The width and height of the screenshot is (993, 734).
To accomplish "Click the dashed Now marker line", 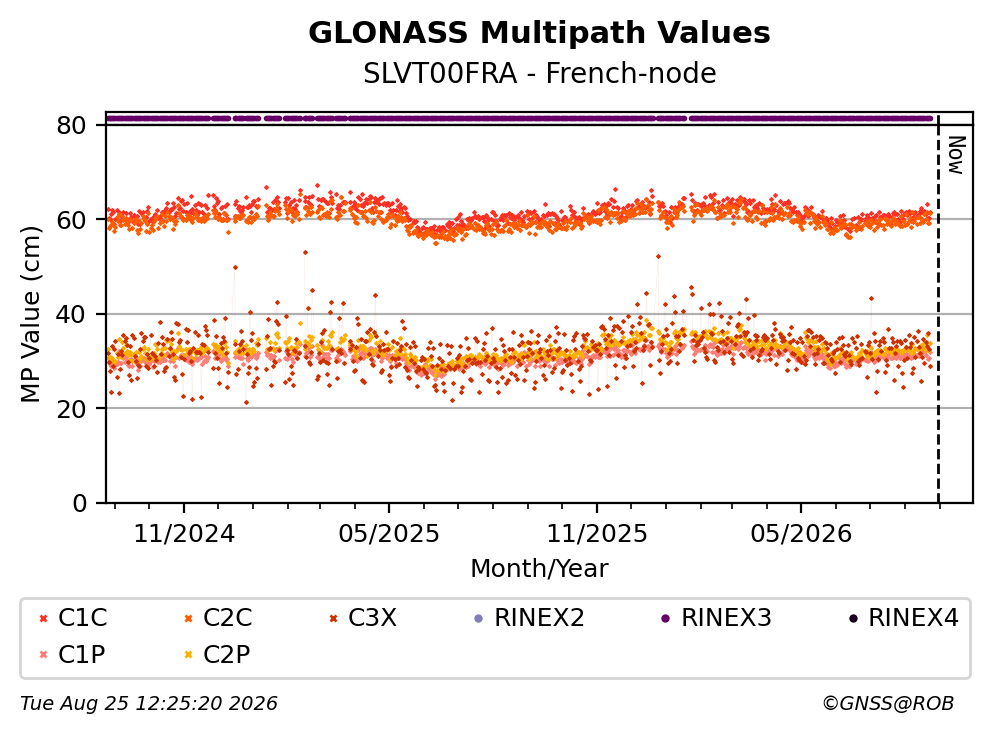I will (x=938, y=308).
